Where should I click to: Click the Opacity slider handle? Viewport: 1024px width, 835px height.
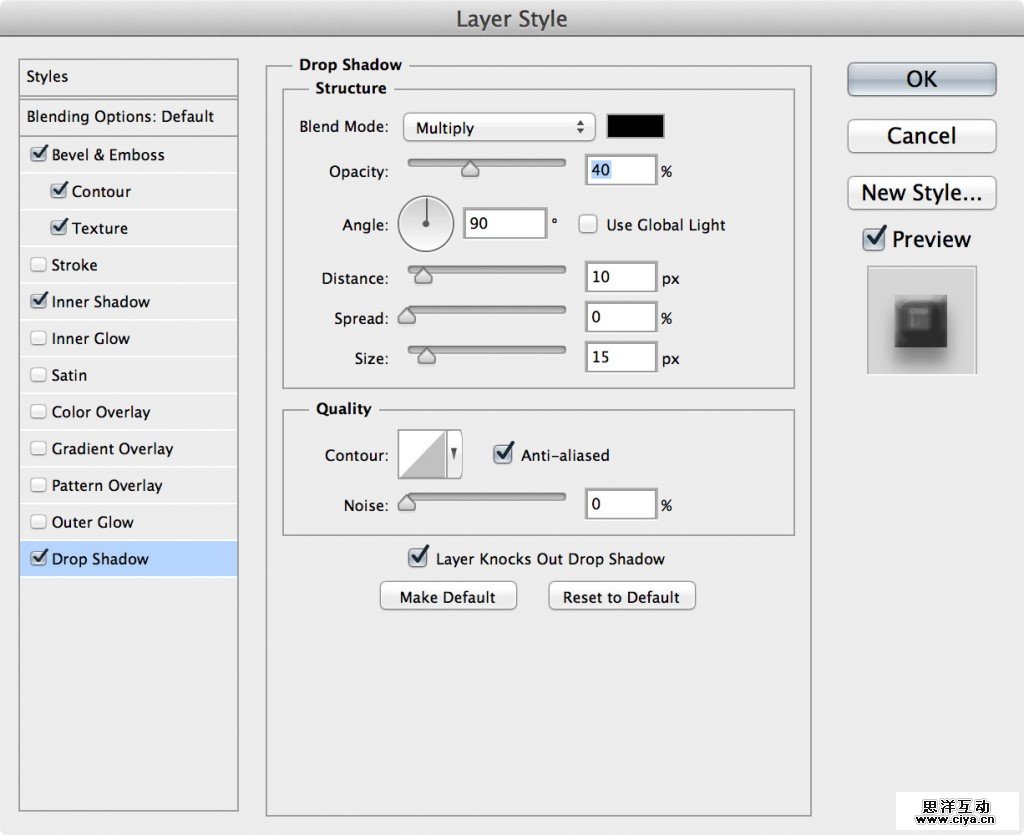click(469, 170)
